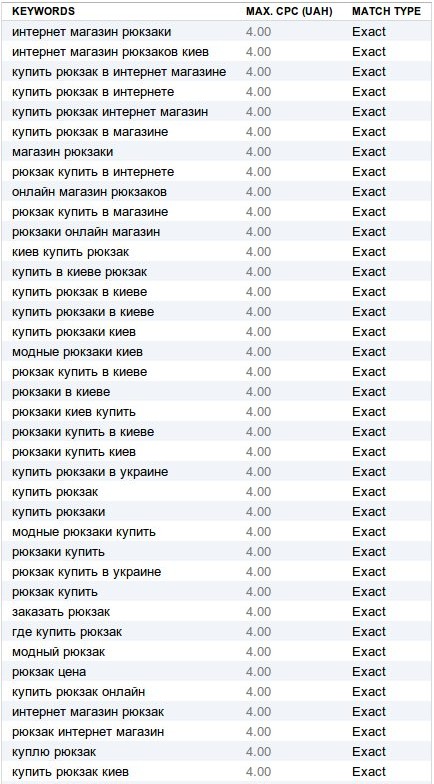Click Exact match type for "интернет магазин рюкзаков киев"
Viewport: 434px width, 784px height.
(x=369, y=52)
